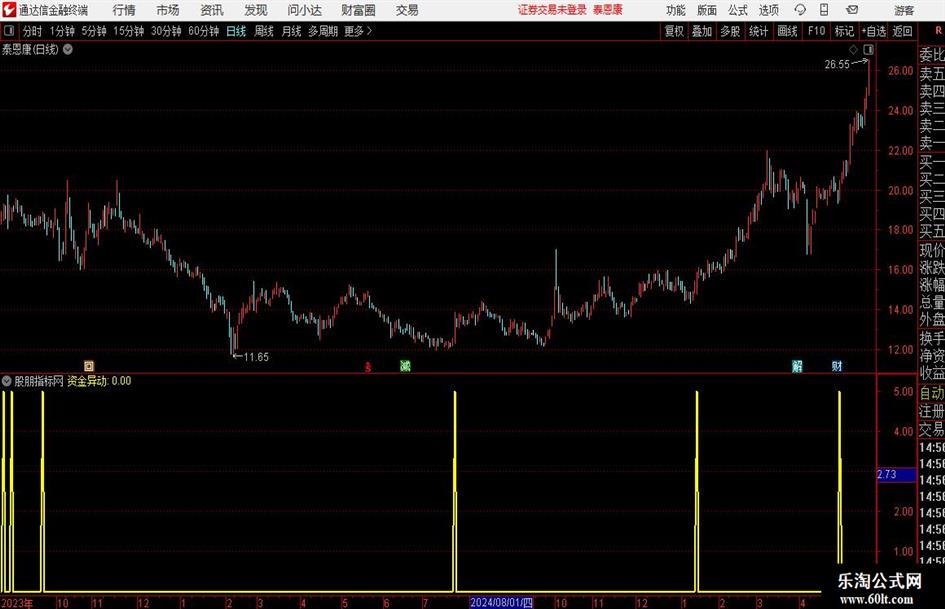Click the 2024/08/01/四 date label

coord(501,602)
